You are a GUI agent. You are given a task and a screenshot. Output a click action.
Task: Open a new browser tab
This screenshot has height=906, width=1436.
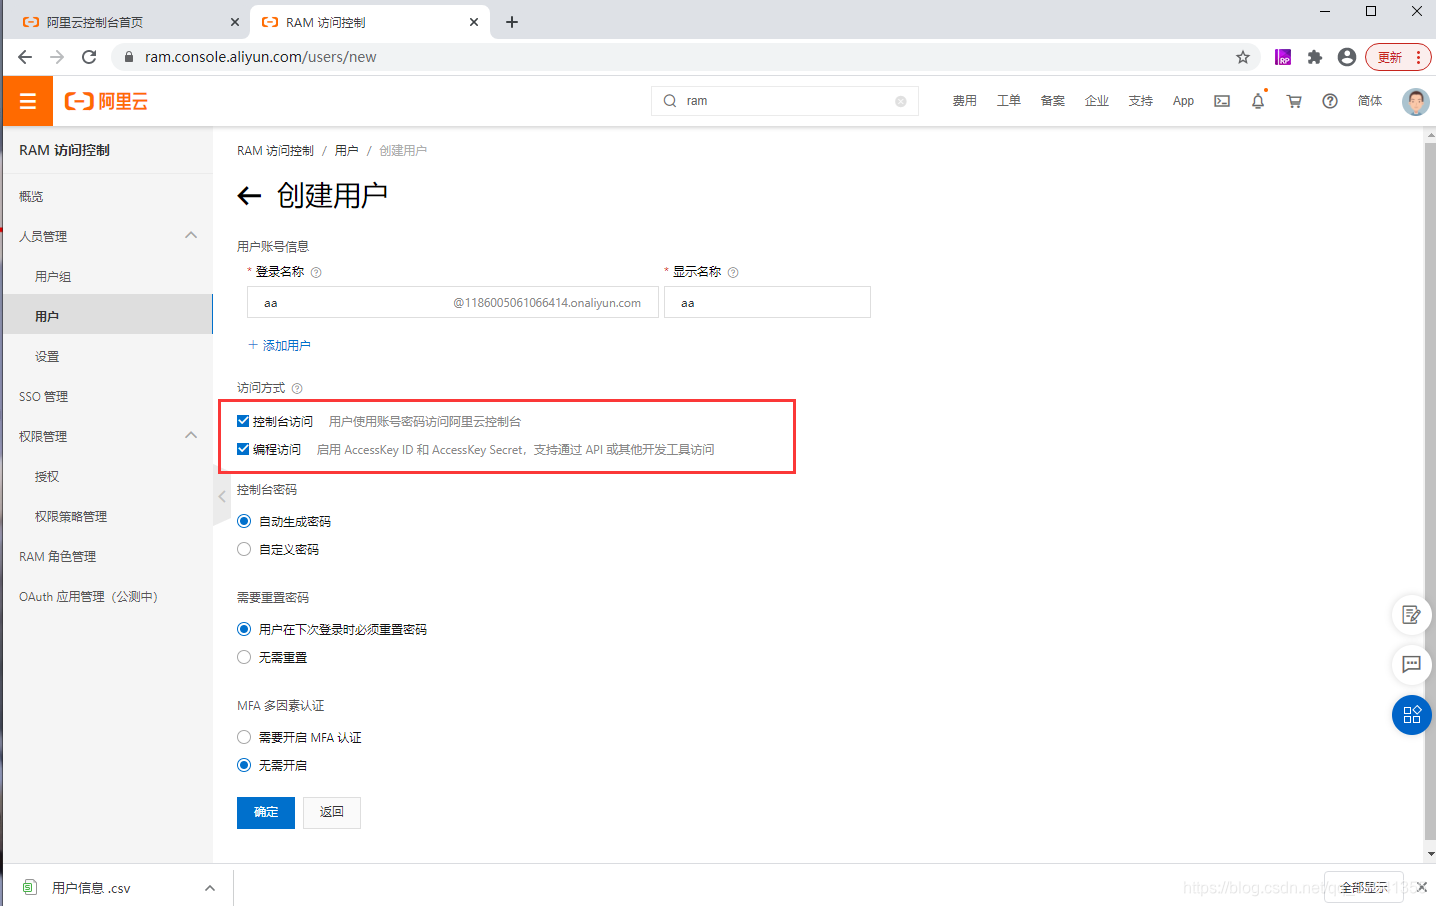point(512,22)
